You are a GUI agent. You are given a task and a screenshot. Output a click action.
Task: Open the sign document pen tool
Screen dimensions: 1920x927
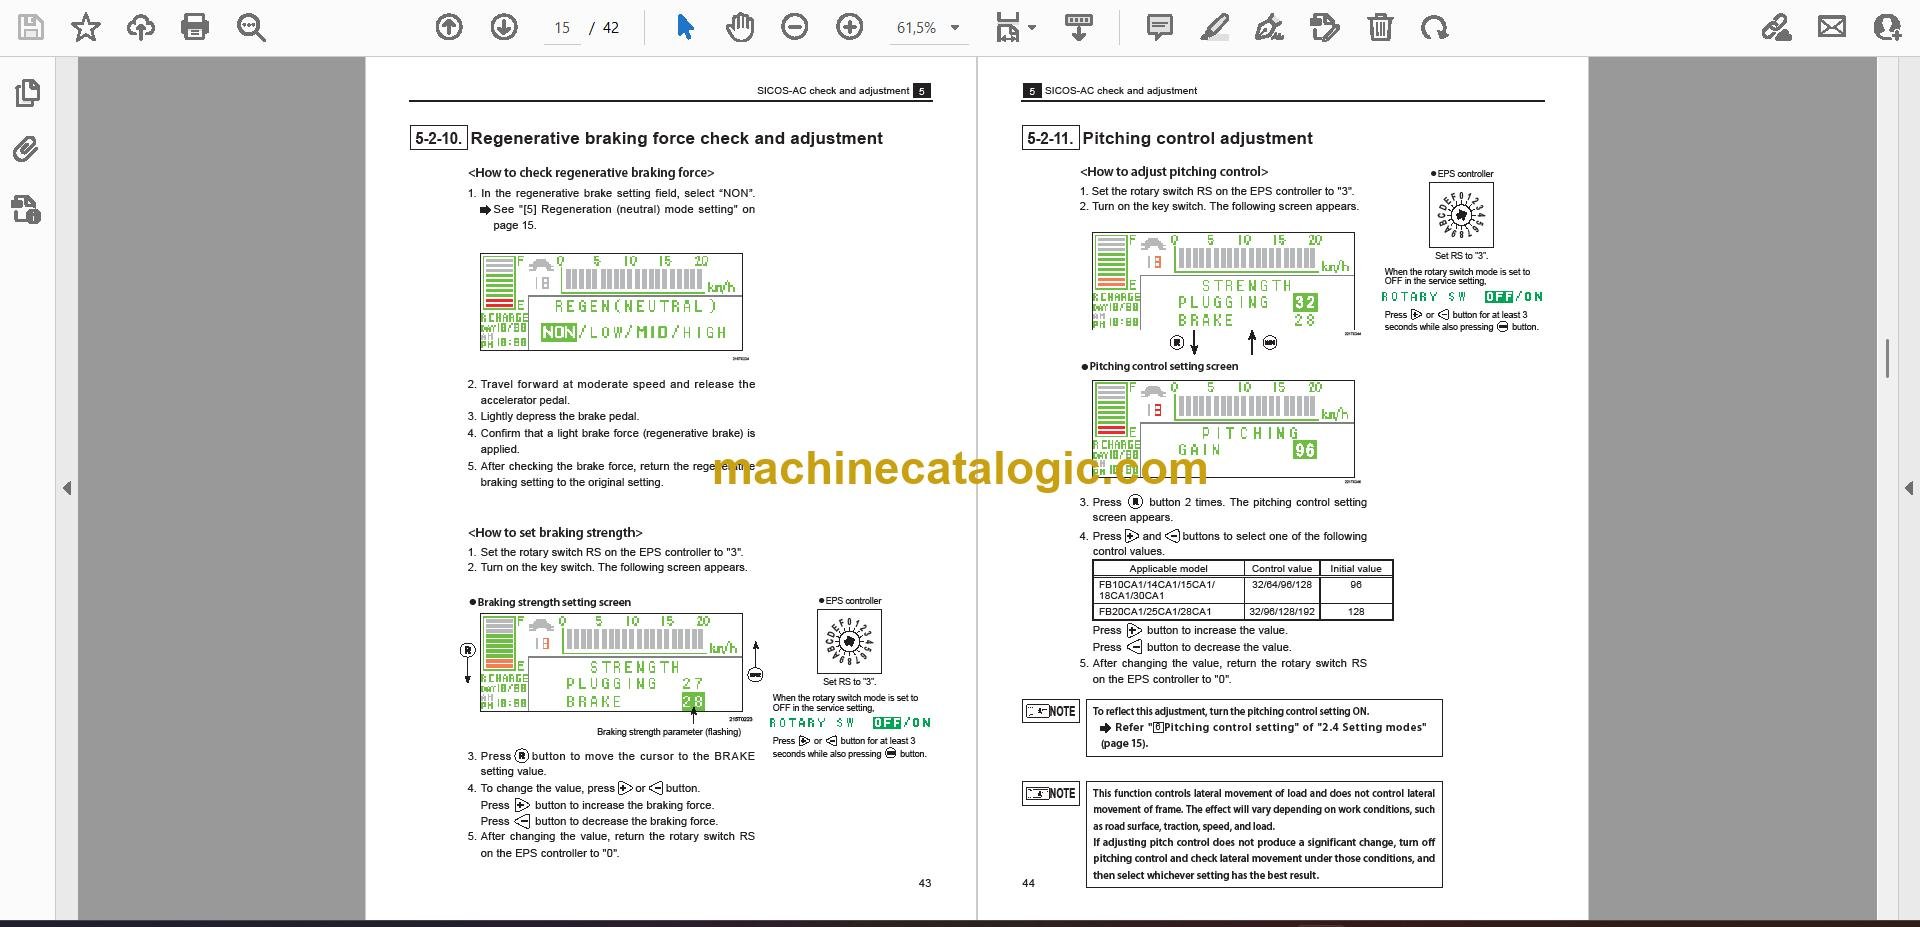point(1270,27)
